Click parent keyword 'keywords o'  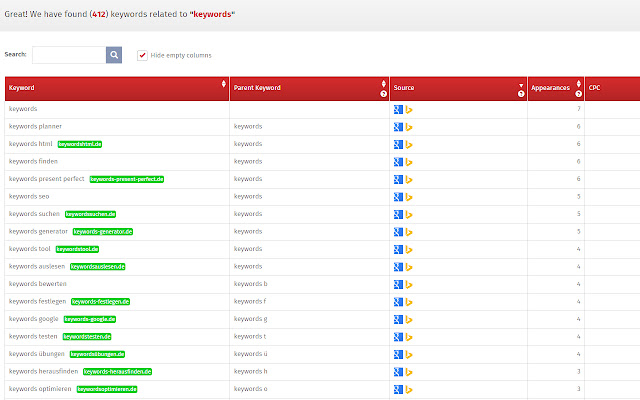251,389
